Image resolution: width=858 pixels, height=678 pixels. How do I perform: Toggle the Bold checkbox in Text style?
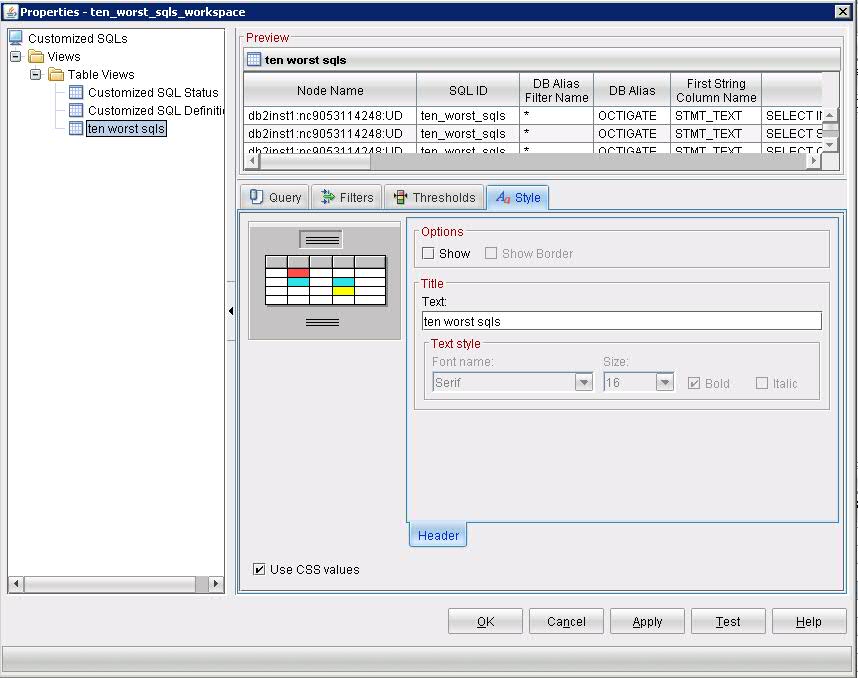click(693, 383)
